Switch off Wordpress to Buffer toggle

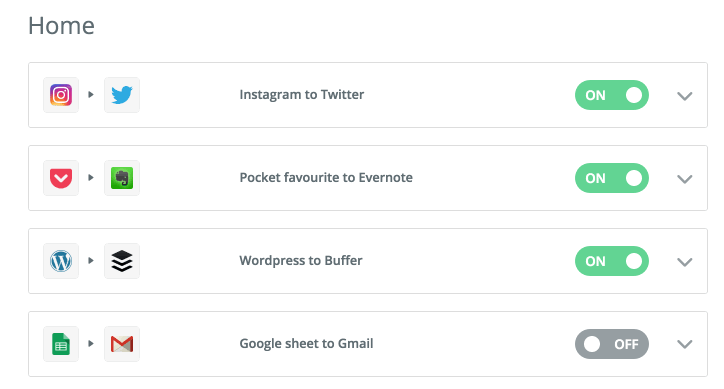(x=612, y=261)
